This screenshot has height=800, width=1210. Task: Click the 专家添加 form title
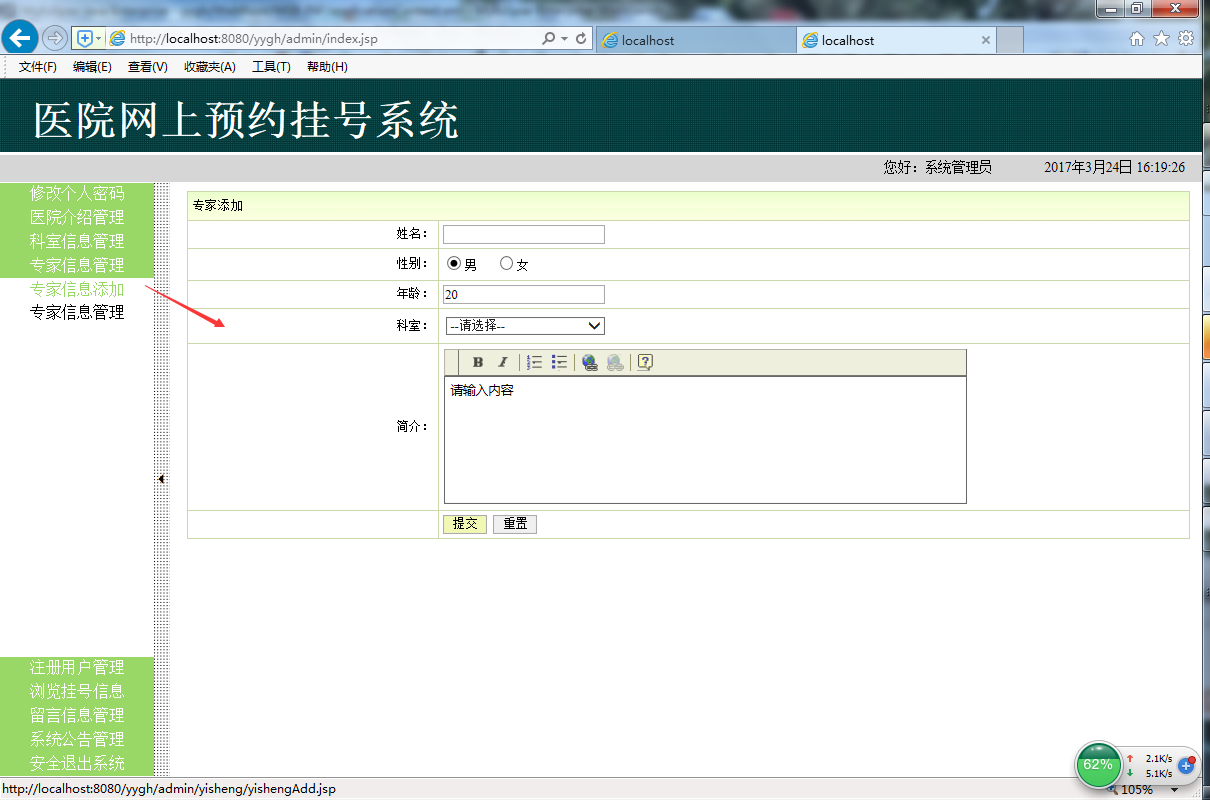[218, 206]
